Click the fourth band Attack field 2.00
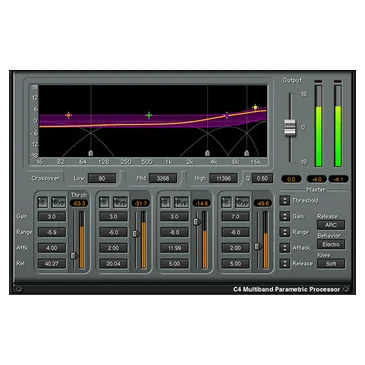The width and height of the screenshot is (365, 365). 235,248
